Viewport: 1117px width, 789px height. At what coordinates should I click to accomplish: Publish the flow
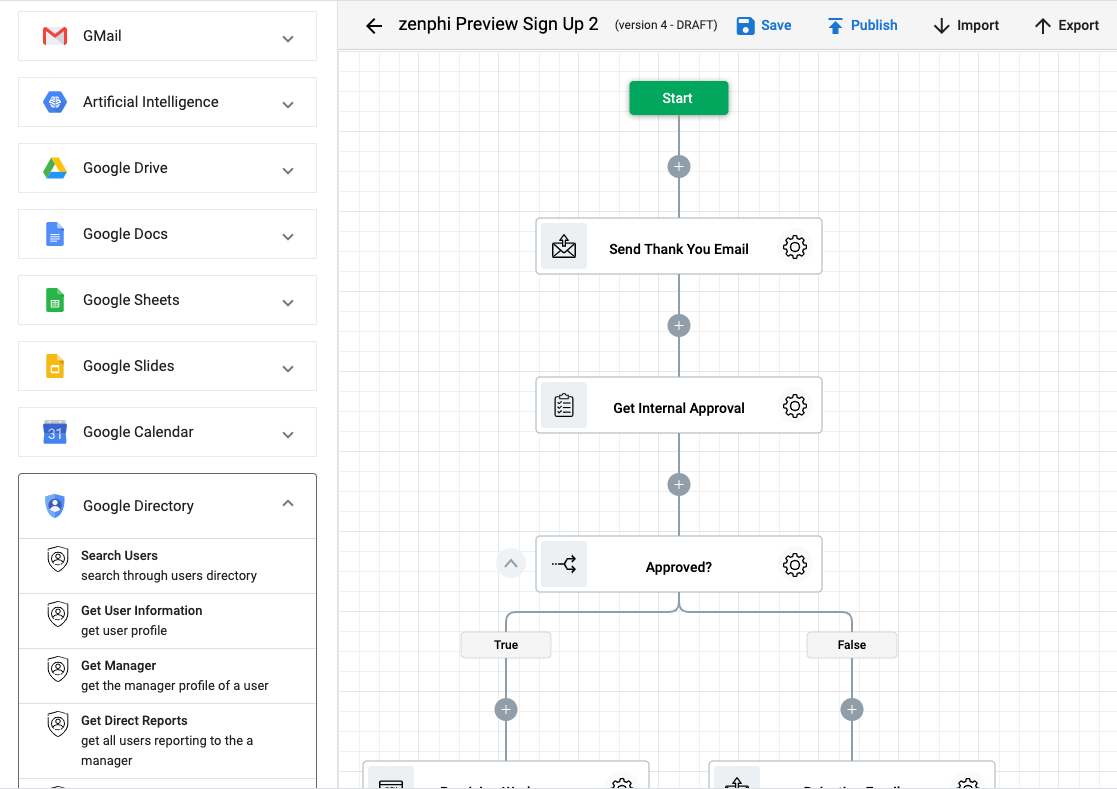pos(862,26)
